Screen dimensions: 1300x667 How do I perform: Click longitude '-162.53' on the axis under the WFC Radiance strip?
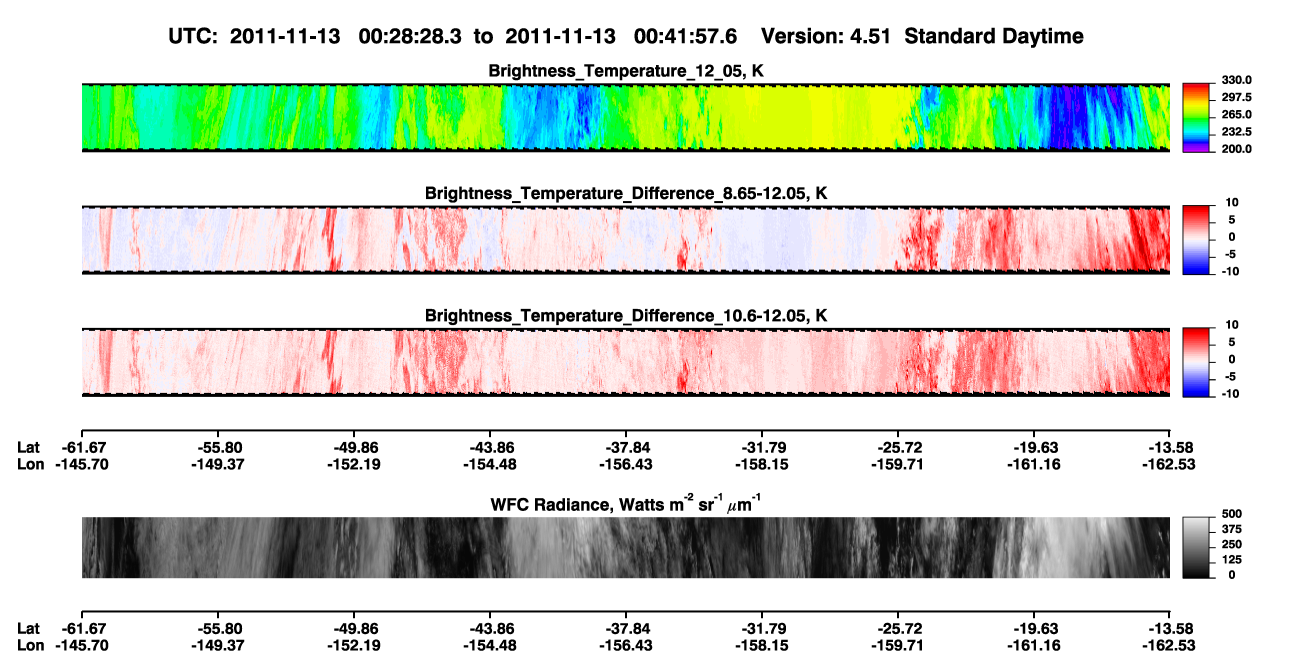(1171, 645)
